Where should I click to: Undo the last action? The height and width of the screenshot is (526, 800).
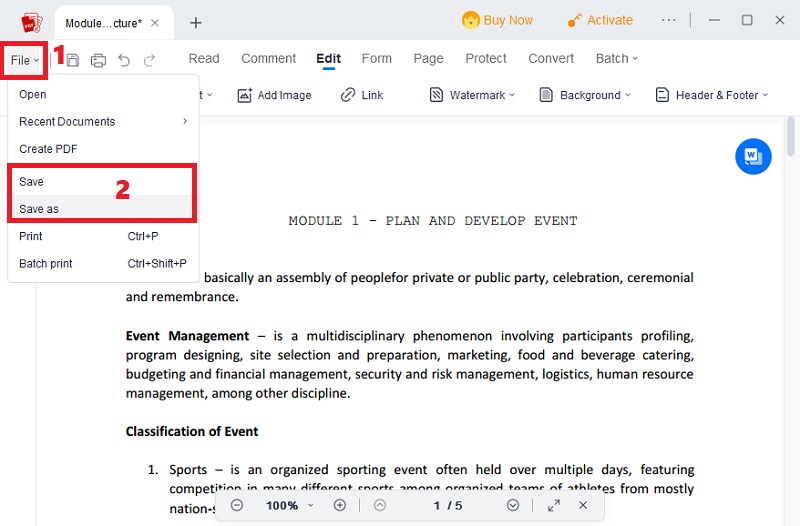point(124,60)
